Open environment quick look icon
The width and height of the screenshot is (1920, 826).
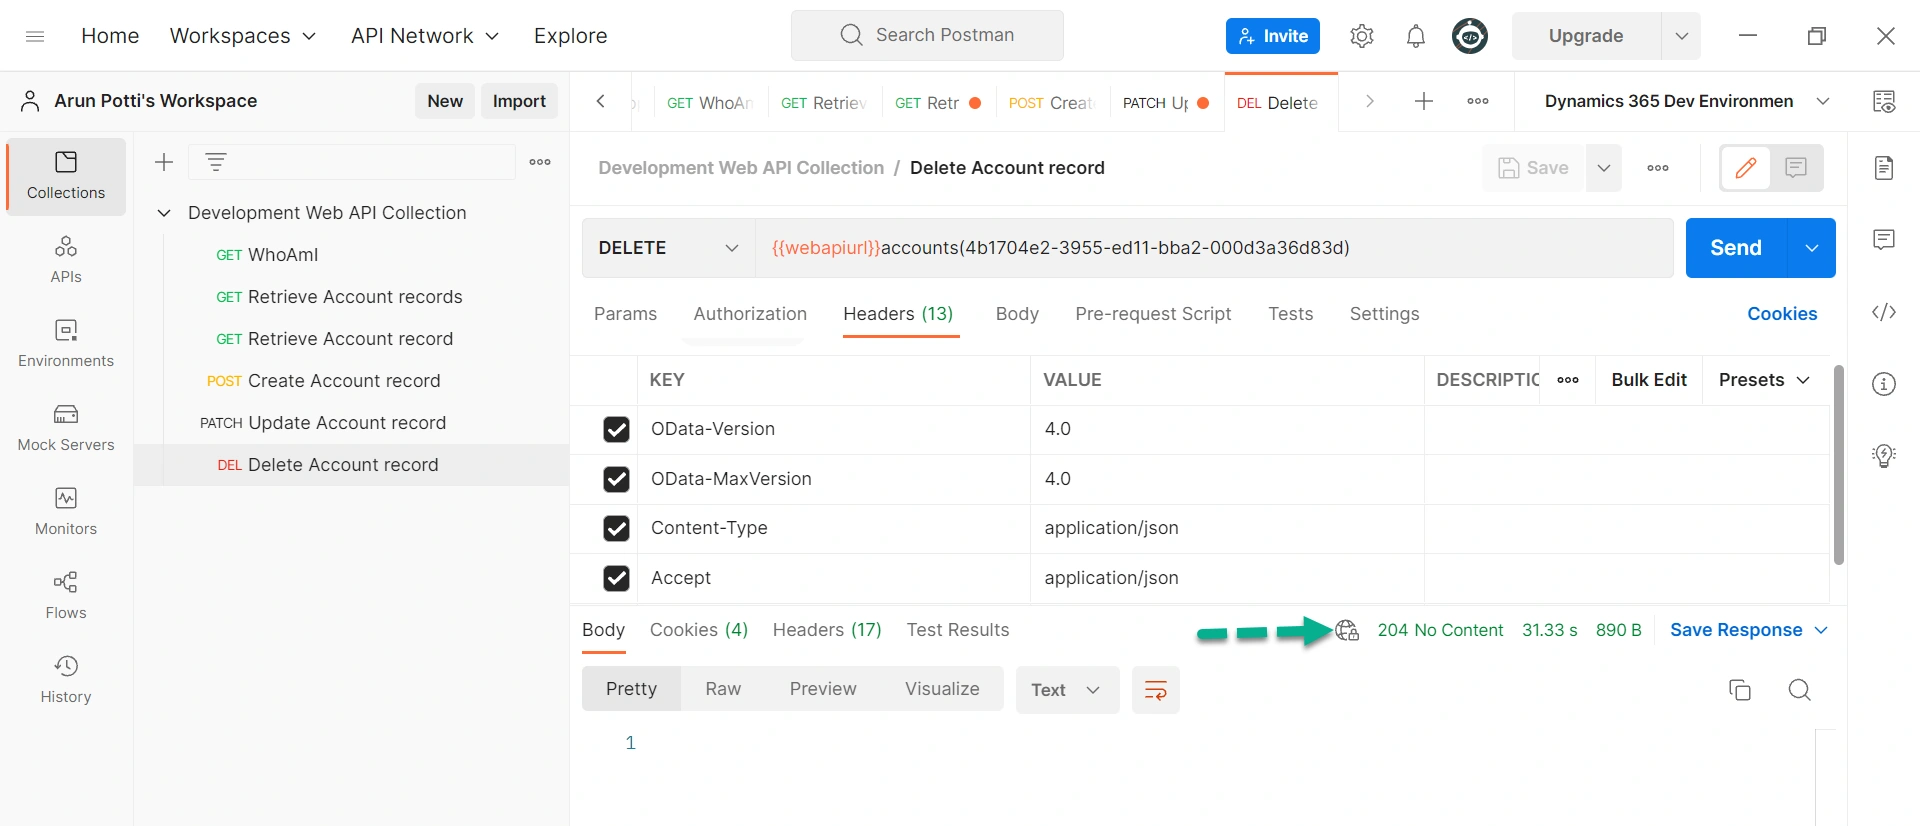[1884, 101]
